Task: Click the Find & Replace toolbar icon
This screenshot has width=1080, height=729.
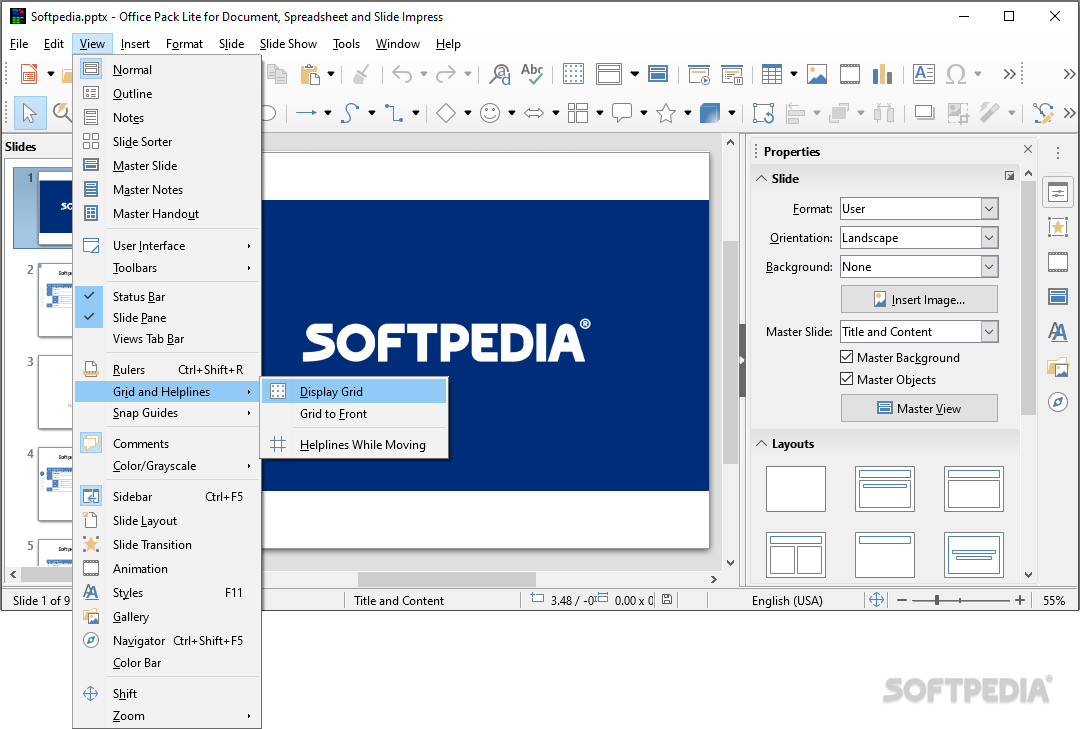Action: (x=499, y=74)
